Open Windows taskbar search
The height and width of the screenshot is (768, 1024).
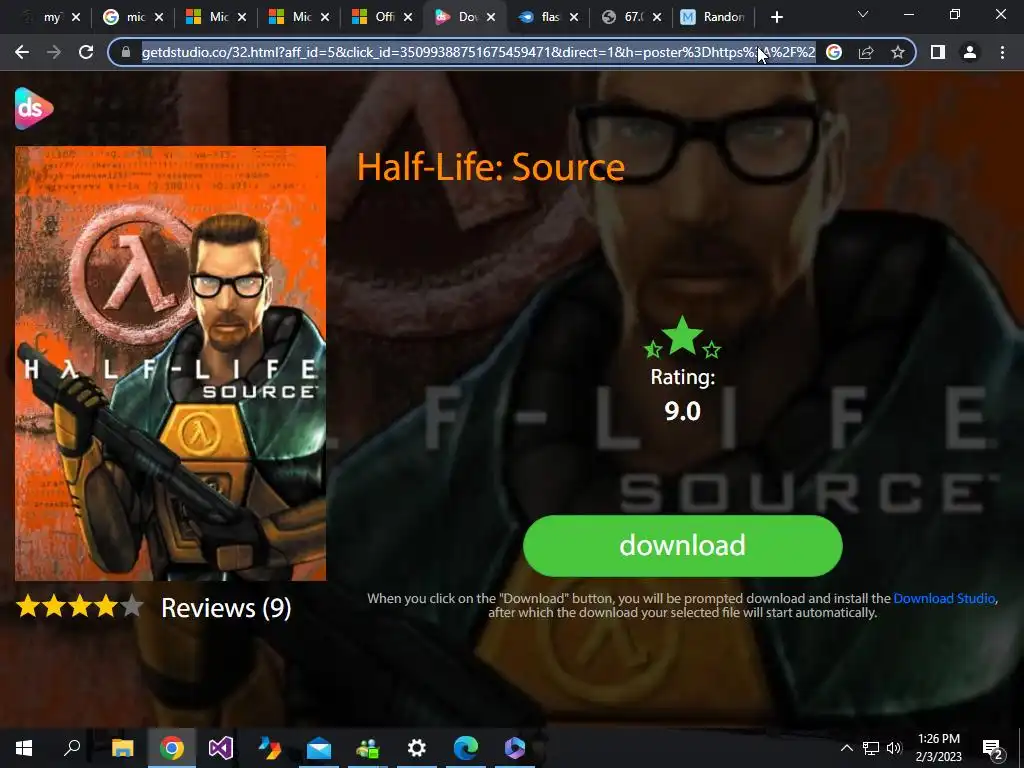coord(72,748)
